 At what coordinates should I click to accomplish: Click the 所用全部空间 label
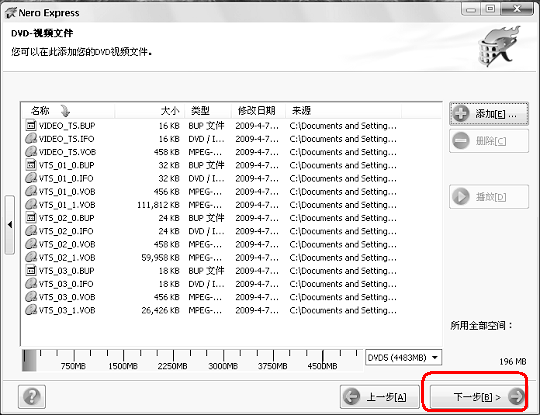tap(481, 325)
